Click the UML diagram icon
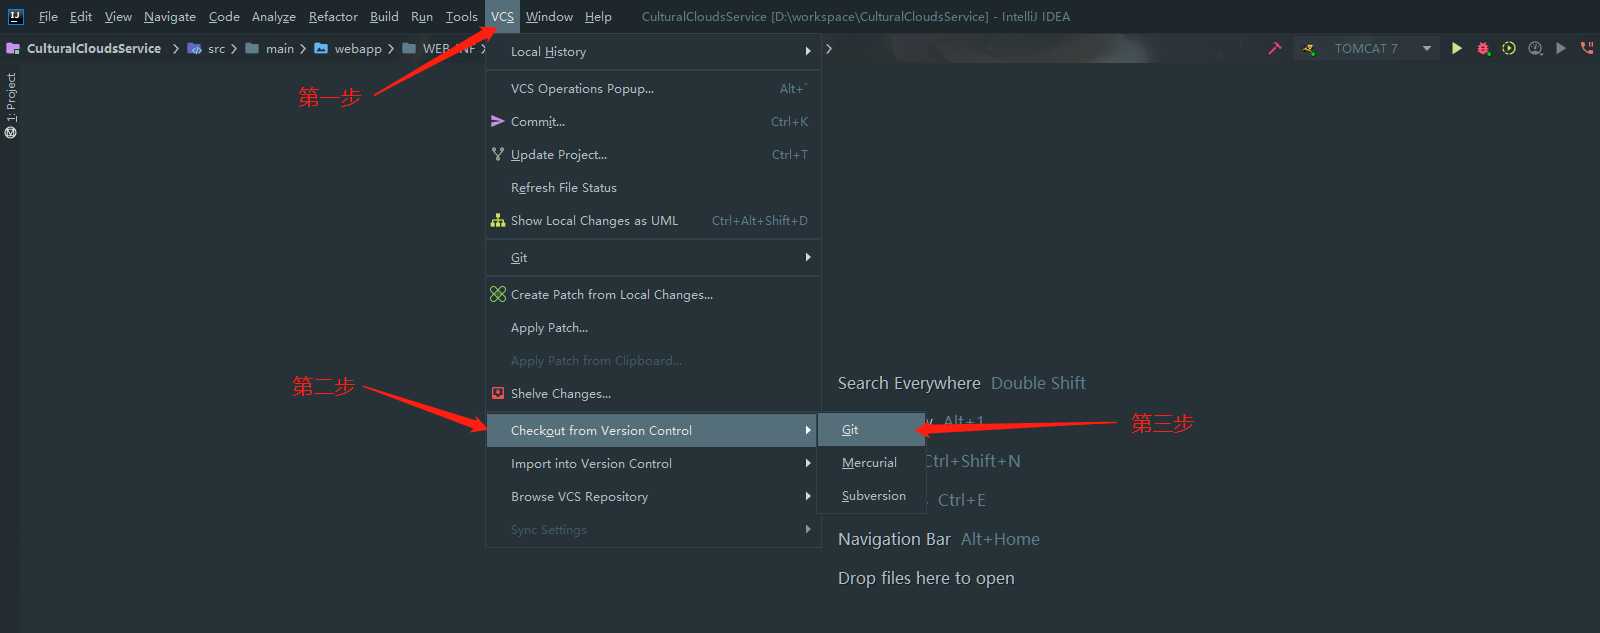 [x=498, y=220]
